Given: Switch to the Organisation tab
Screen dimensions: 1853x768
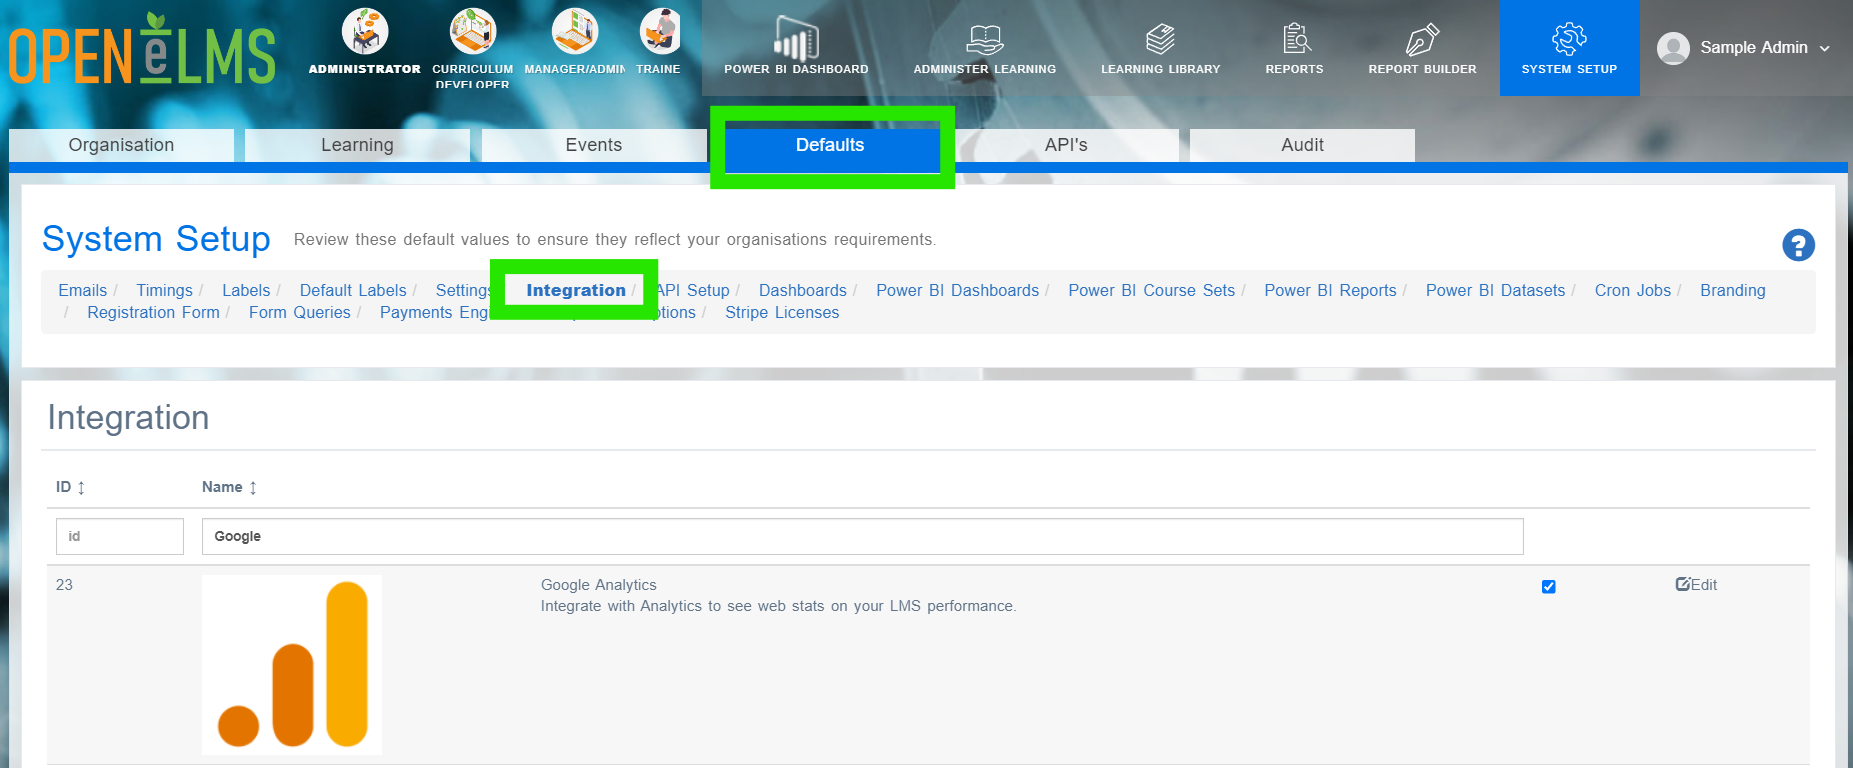Looking at the screenshot, I should tap(121, 145).
